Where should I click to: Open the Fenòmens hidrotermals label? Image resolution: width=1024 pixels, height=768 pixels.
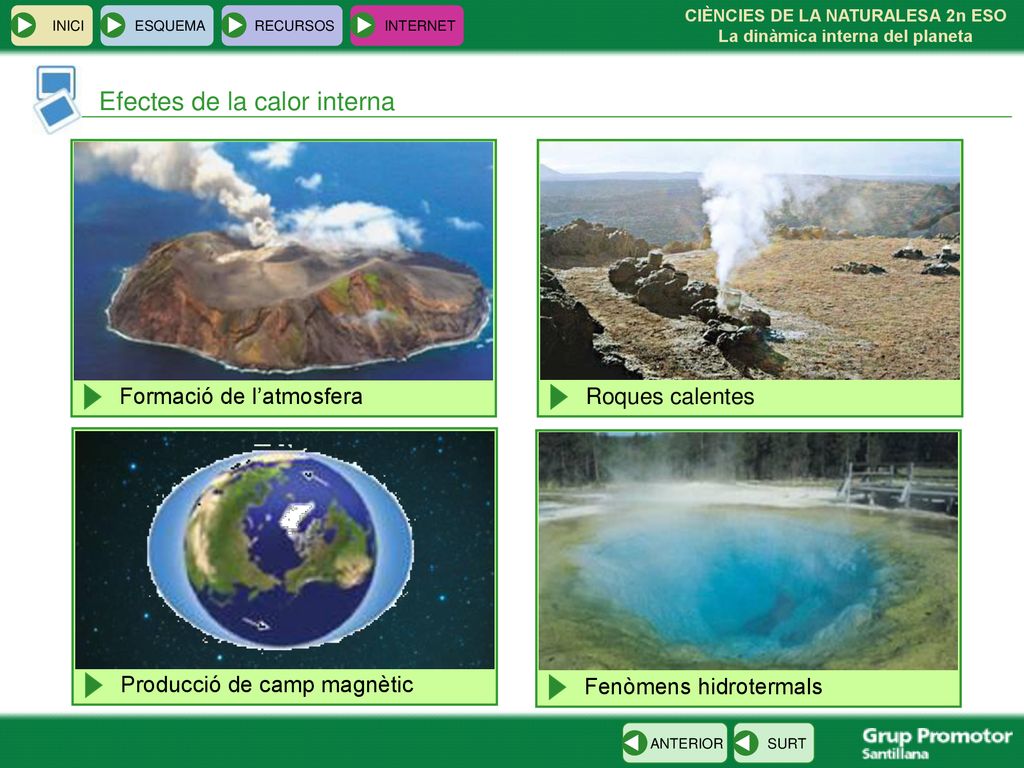(x=703, y=686)
